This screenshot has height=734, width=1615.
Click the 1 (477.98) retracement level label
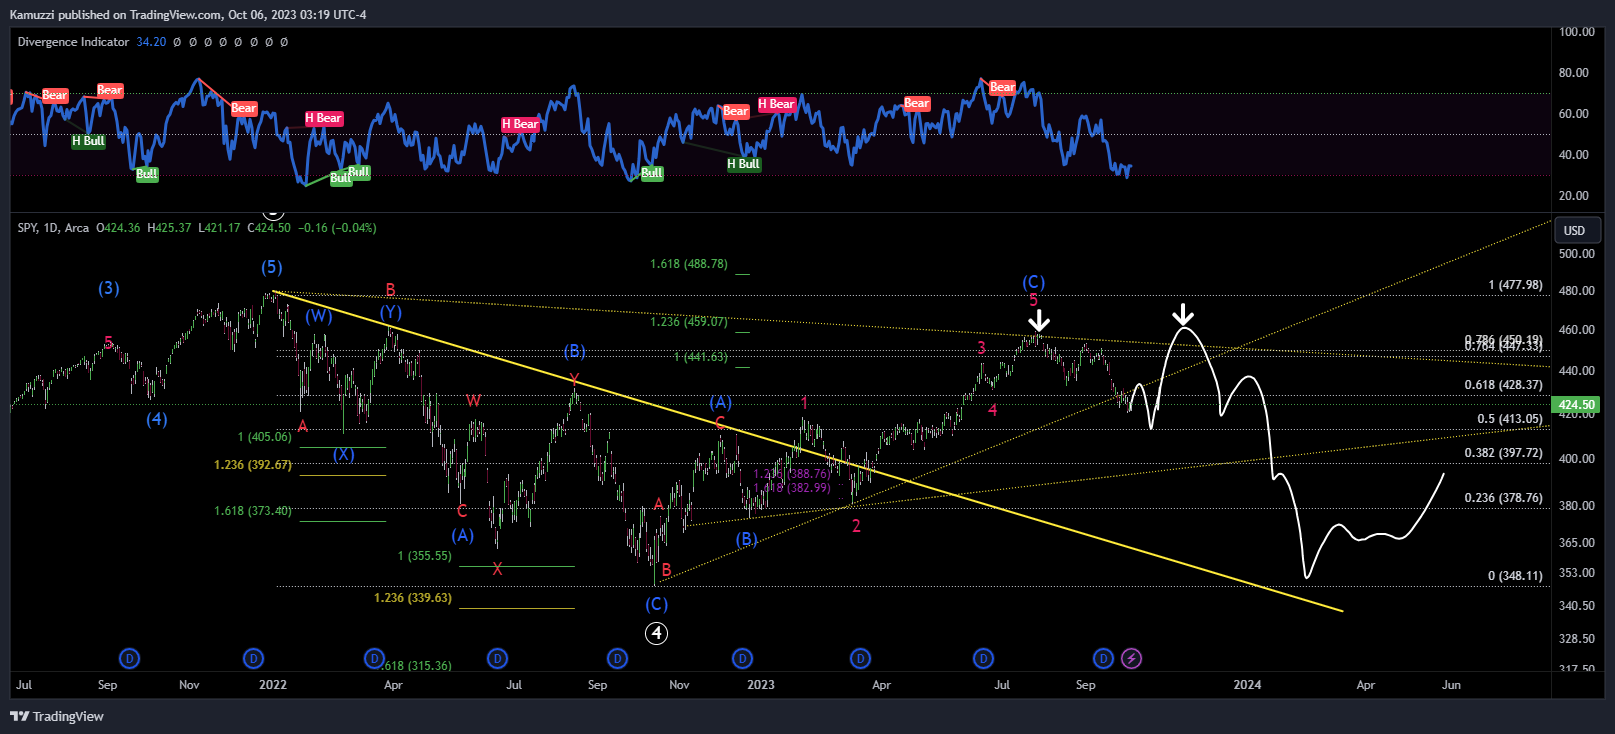coord(1515,285)
